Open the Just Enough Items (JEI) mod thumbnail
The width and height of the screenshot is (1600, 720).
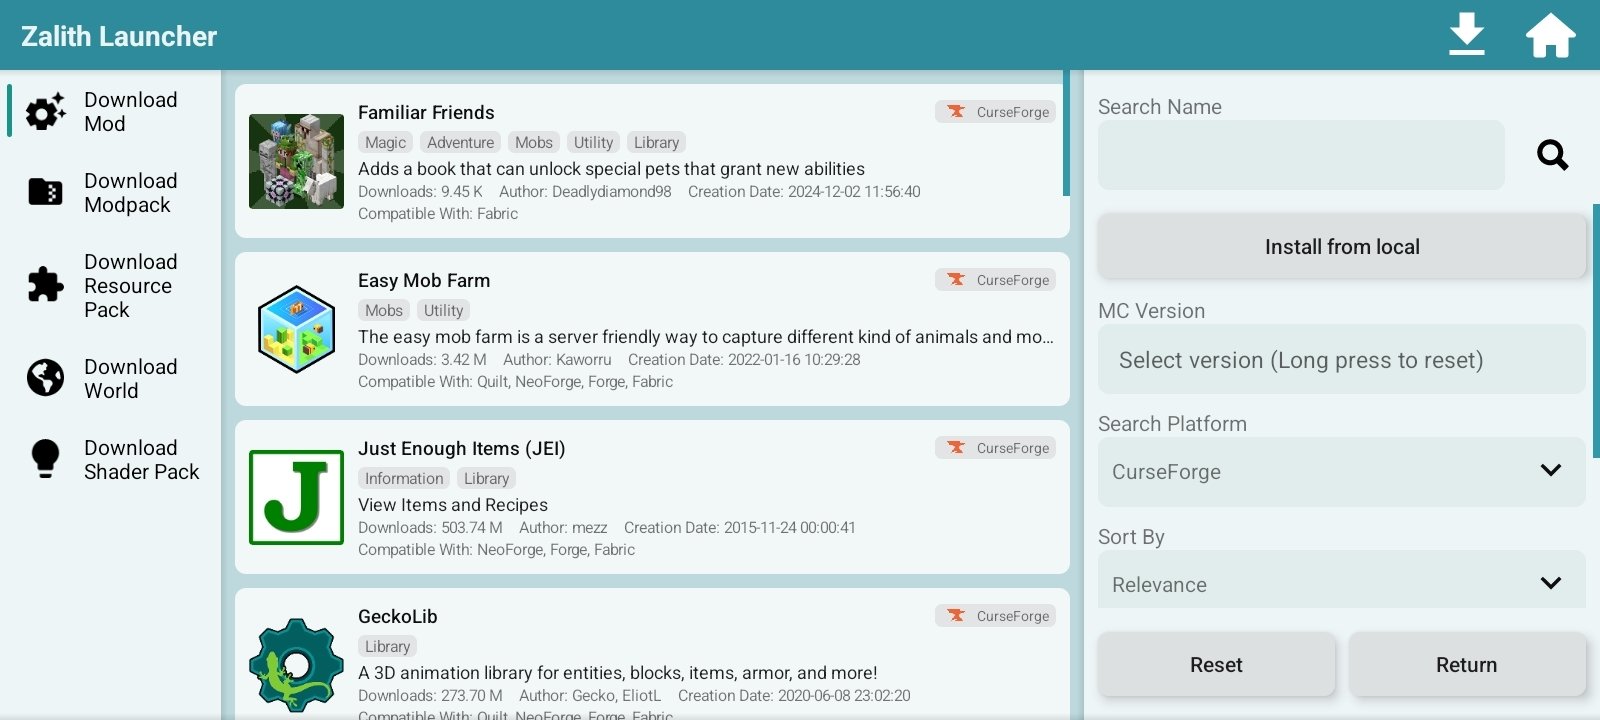(x=296, y=497)
